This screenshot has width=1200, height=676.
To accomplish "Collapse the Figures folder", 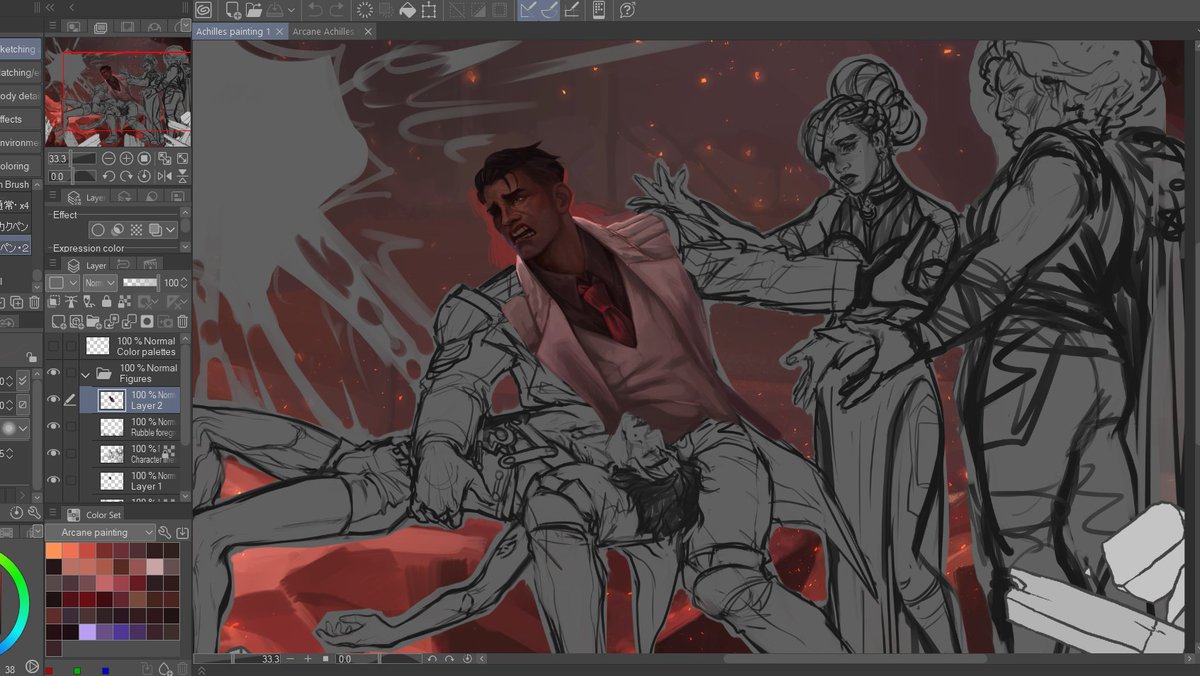I will coord(85,374).
